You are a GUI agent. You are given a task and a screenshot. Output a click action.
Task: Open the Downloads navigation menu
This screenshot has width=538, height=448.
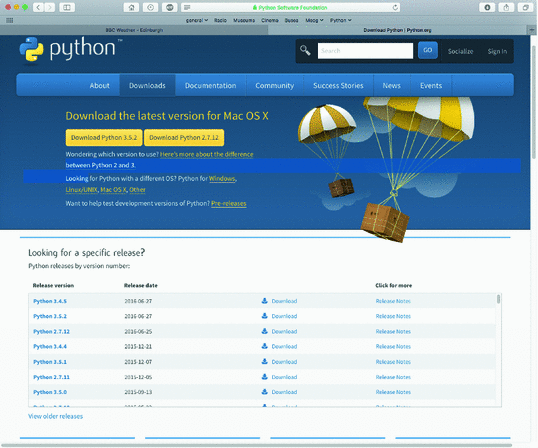(147, 85)
